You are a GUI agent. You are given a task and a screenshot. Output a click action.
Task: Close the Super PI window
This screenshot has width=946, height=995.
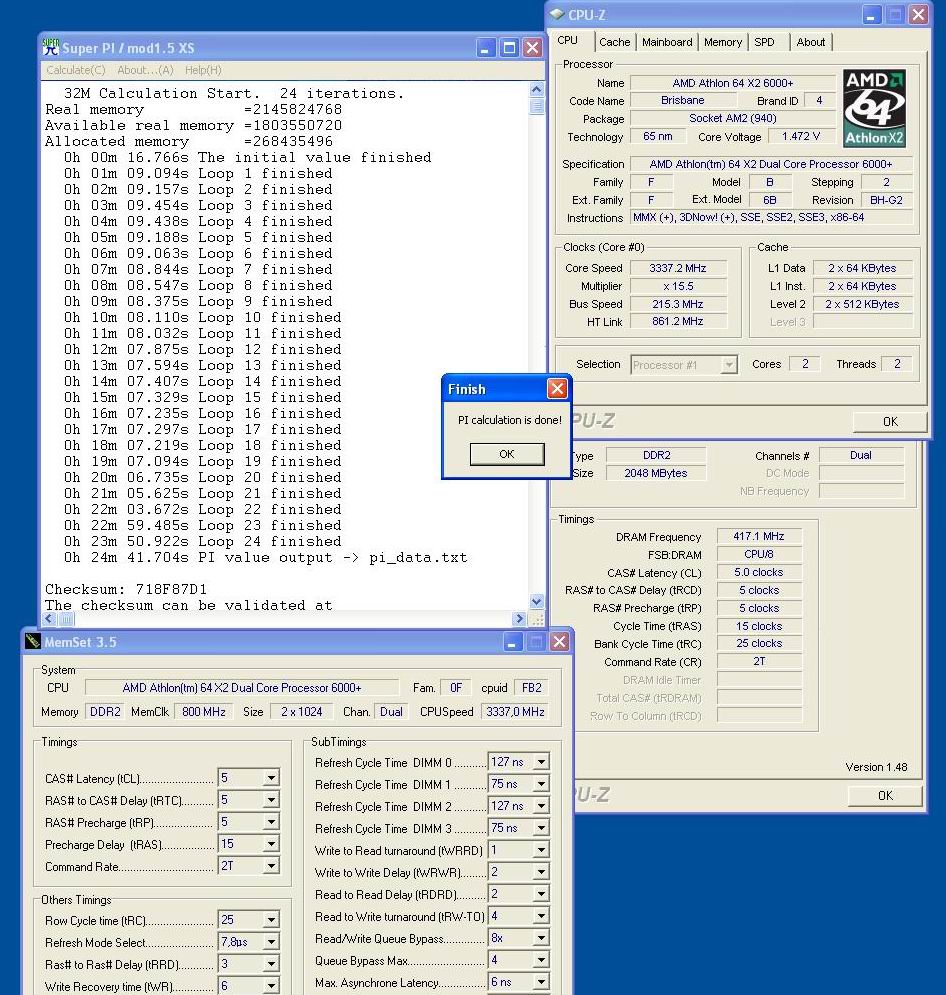click(x=533, y=48)
